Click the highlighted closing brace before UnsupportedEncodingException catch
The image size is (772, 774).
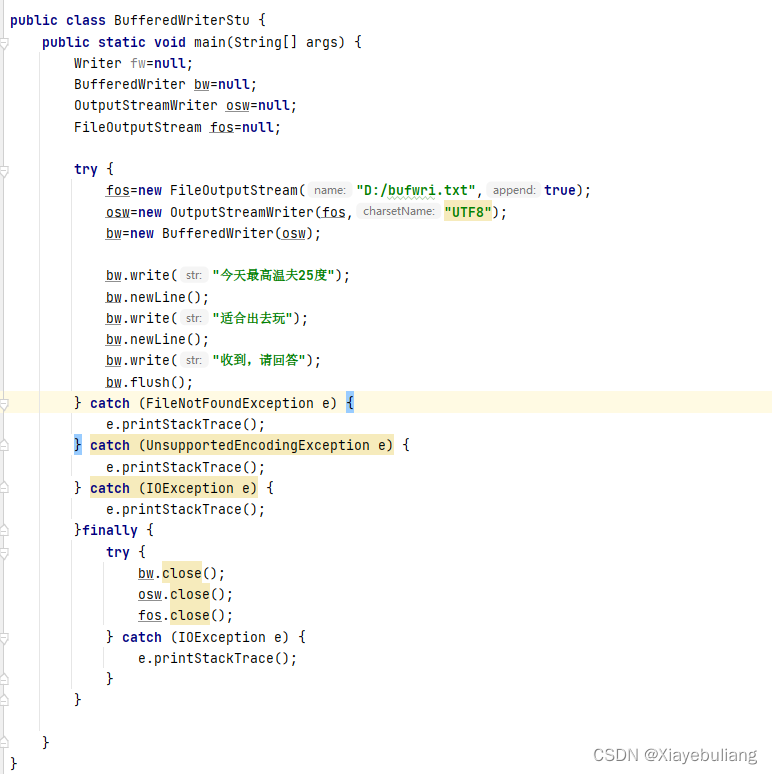coord(77,445)
